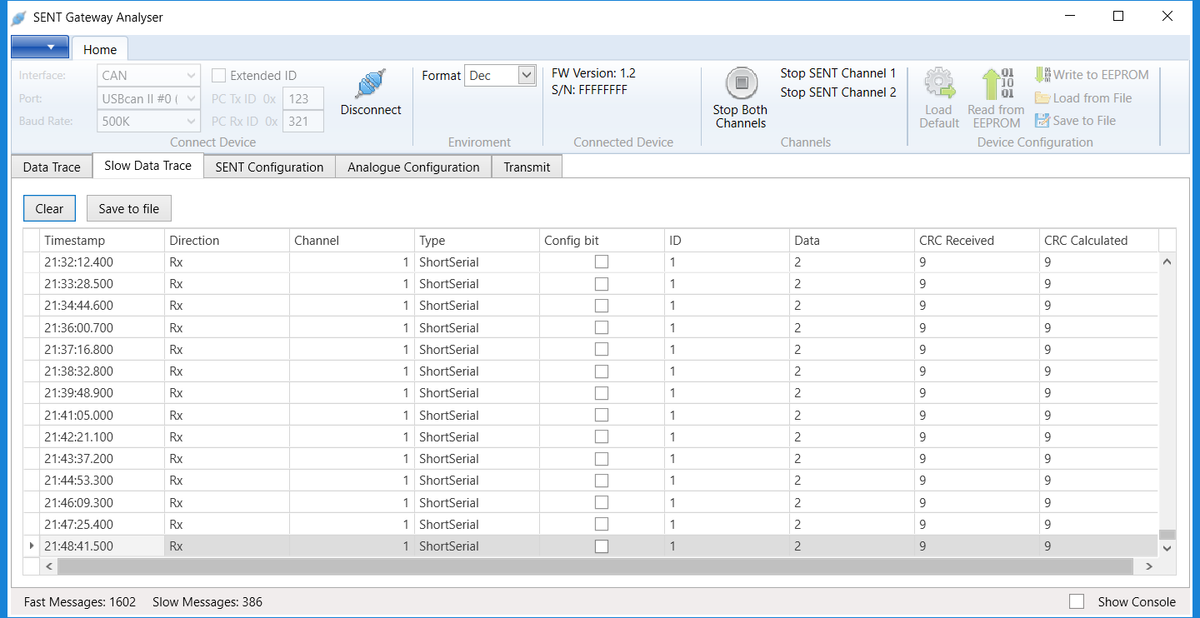
Task: Click the Save to file button
Action: click(x=129, y=208)
